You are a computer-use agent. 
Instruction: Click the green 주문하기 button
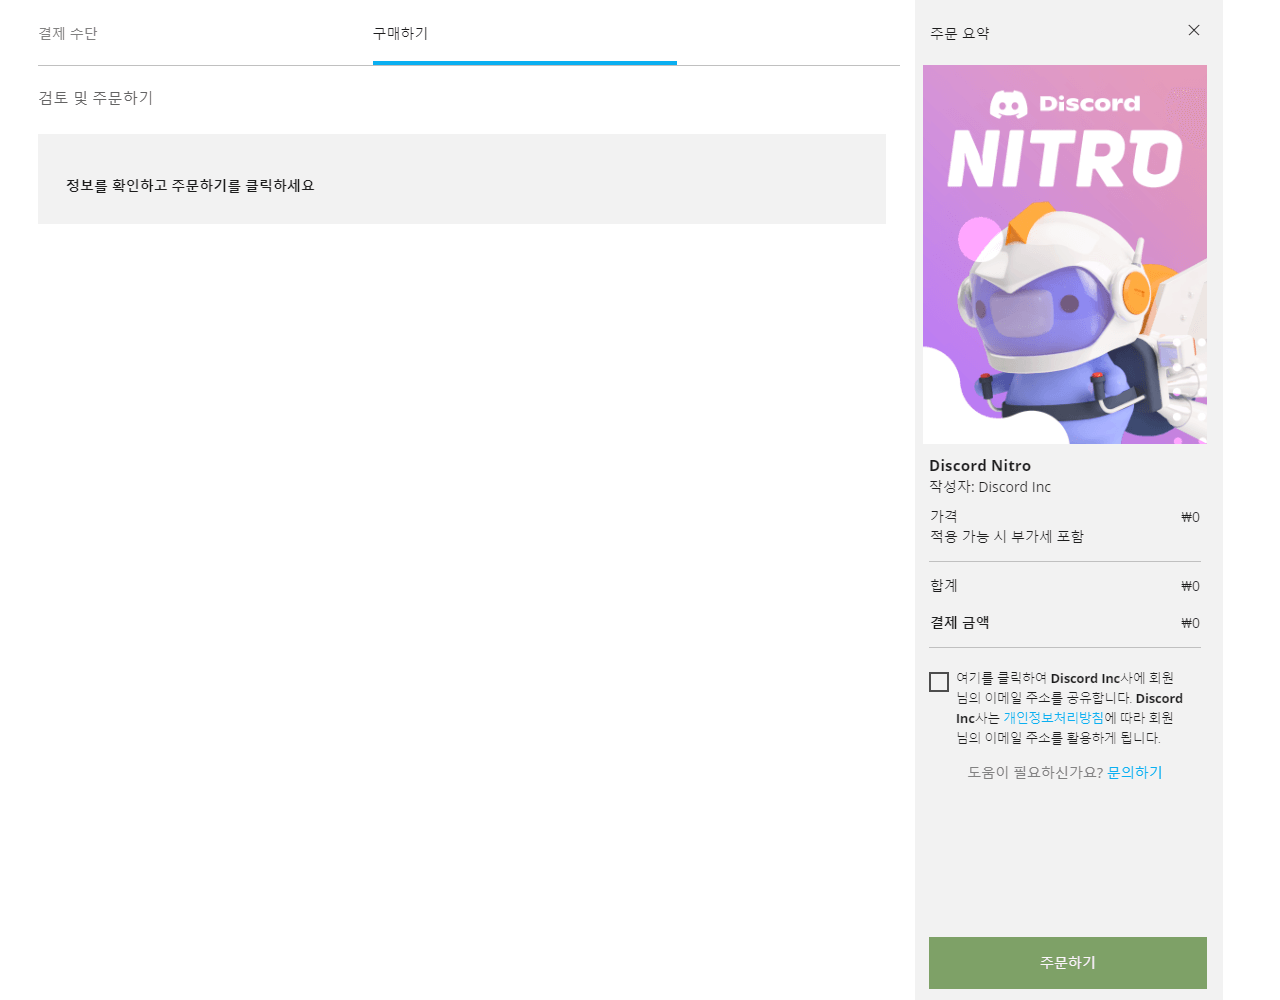click(x=1068, y=962)
